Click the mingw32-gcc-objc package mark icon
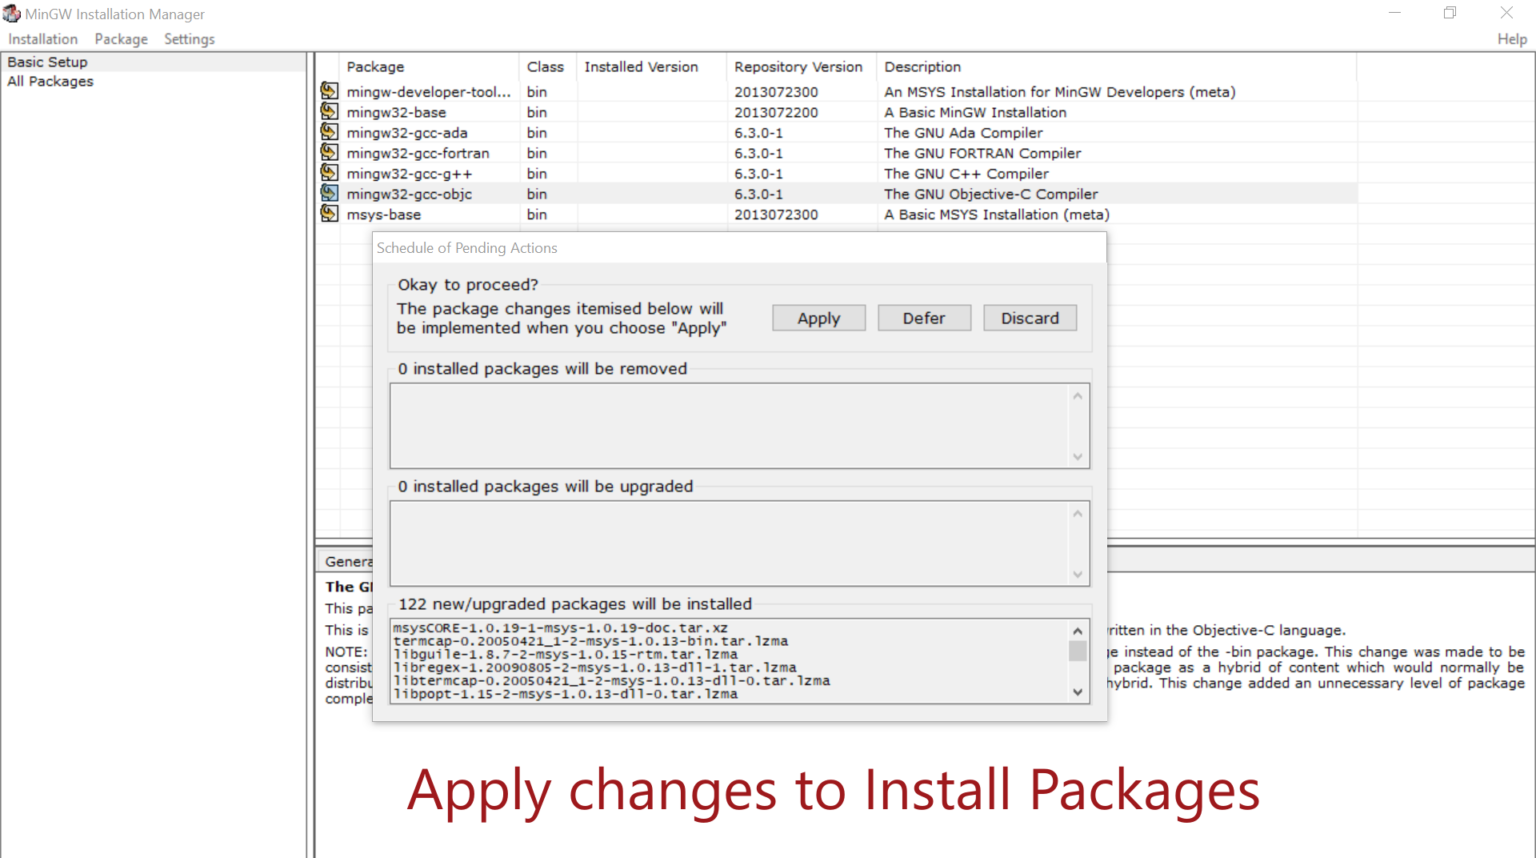Screen dimensions: 1536x858 click(x=329, y=194)
